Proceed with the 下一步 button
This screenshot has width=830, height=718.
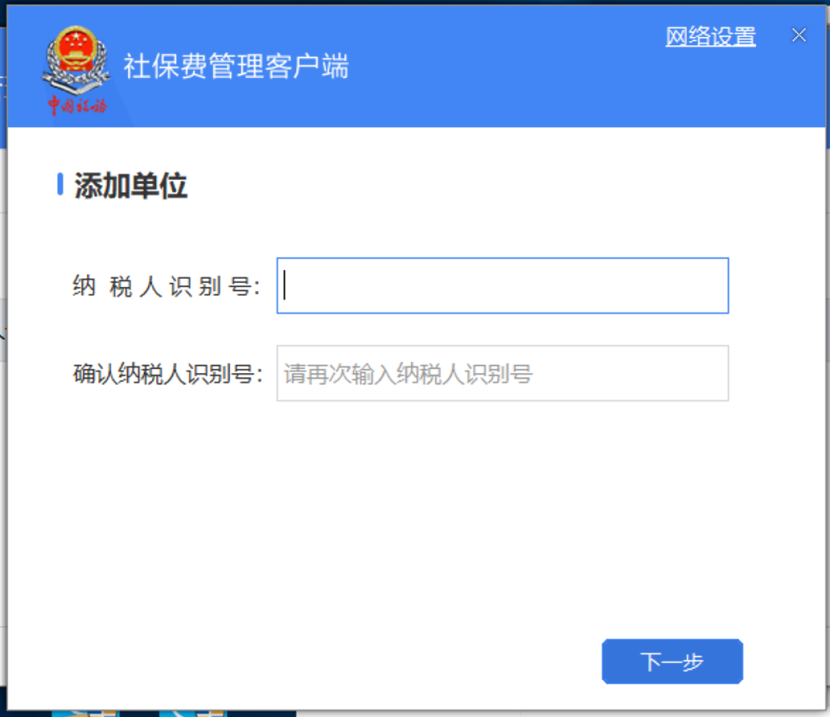[x=672, y=662]
